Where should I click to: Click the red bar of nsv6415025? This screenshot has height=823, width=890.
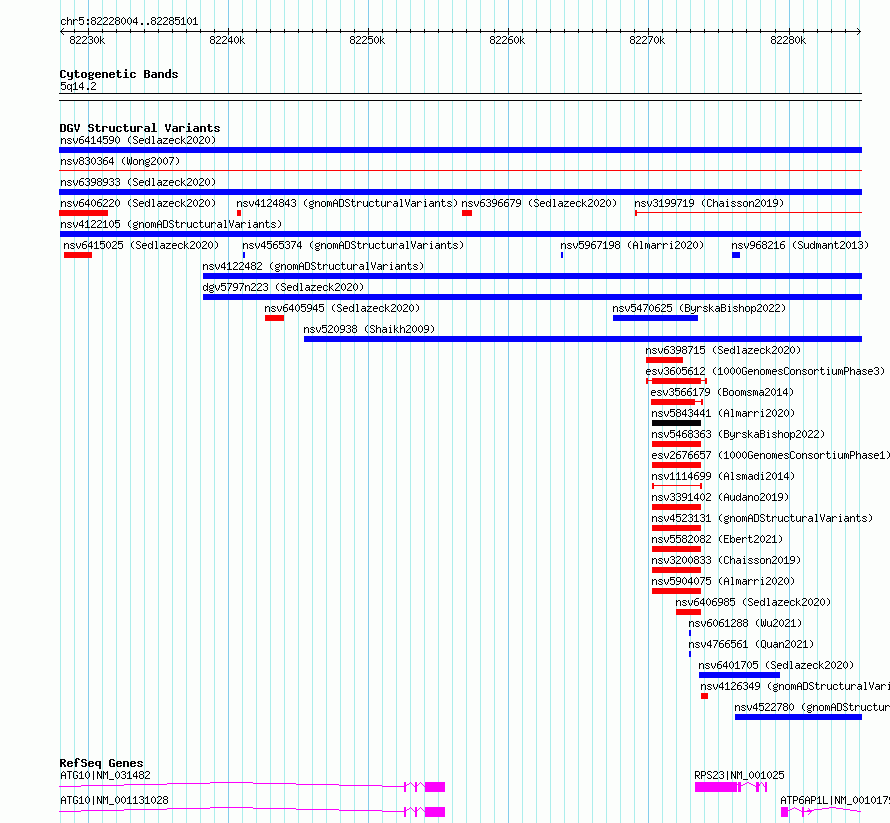click(78, 255)
